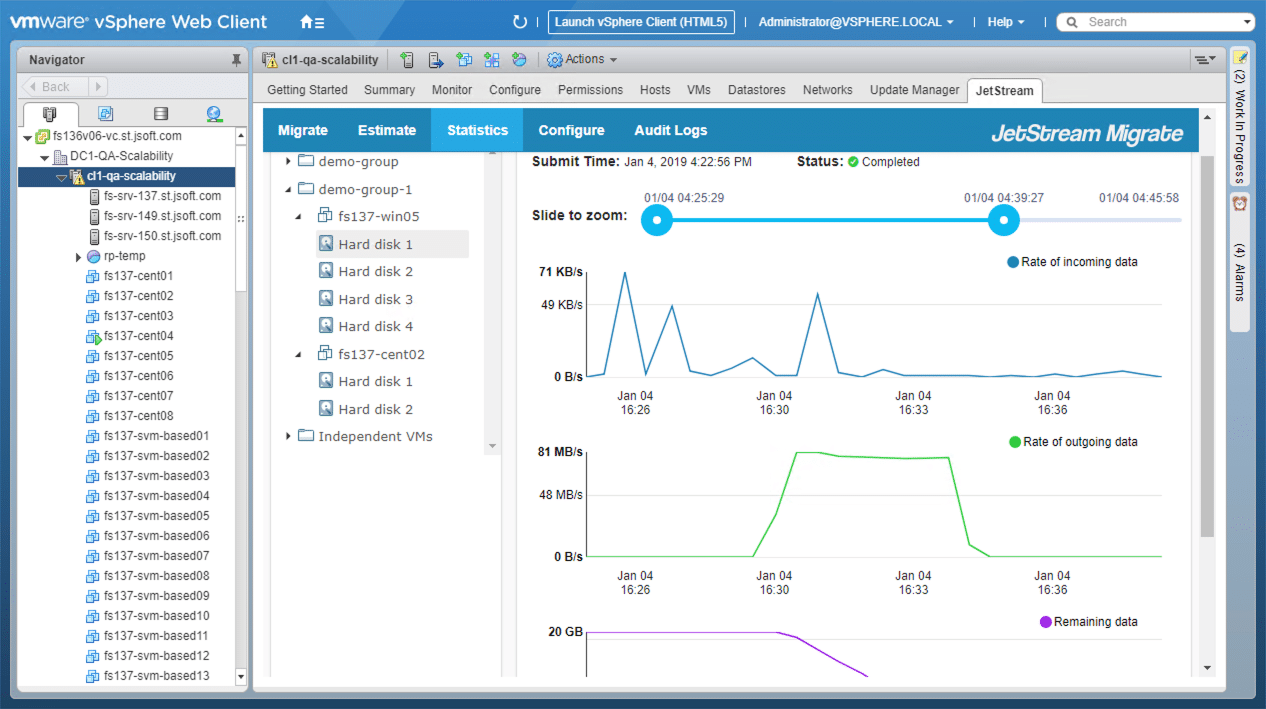The height and width of the screenshot is (709, 1266).
Task: Open the JetStream Migrate tab
Action: [x=303, y=130]
